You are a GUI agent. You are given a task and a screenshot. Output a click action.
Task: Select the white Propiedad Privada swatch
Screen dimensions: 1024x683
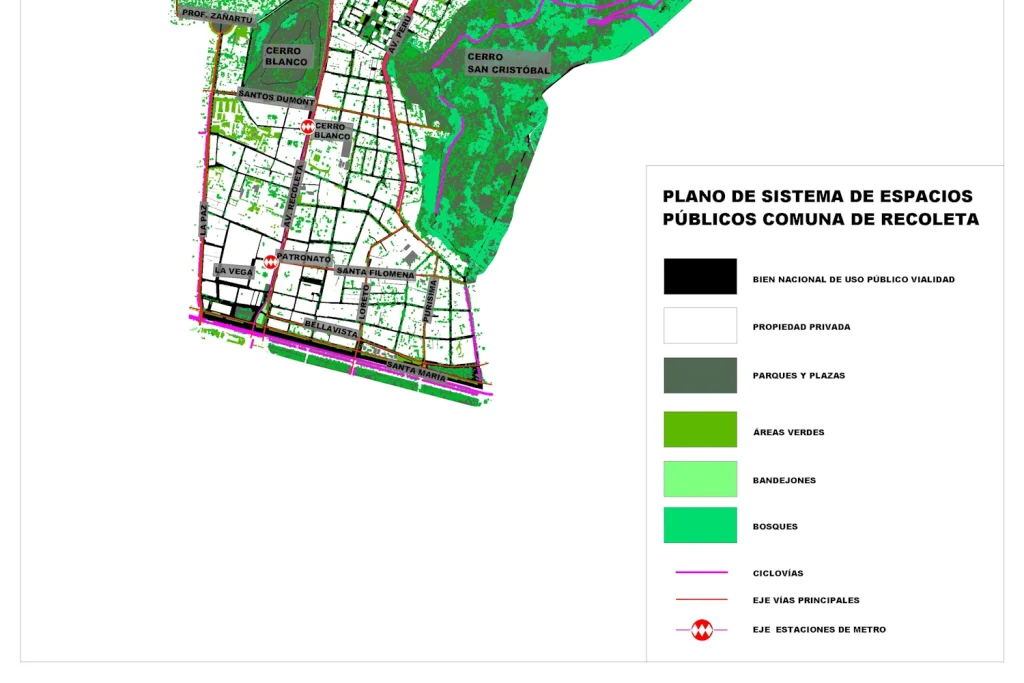700,326
